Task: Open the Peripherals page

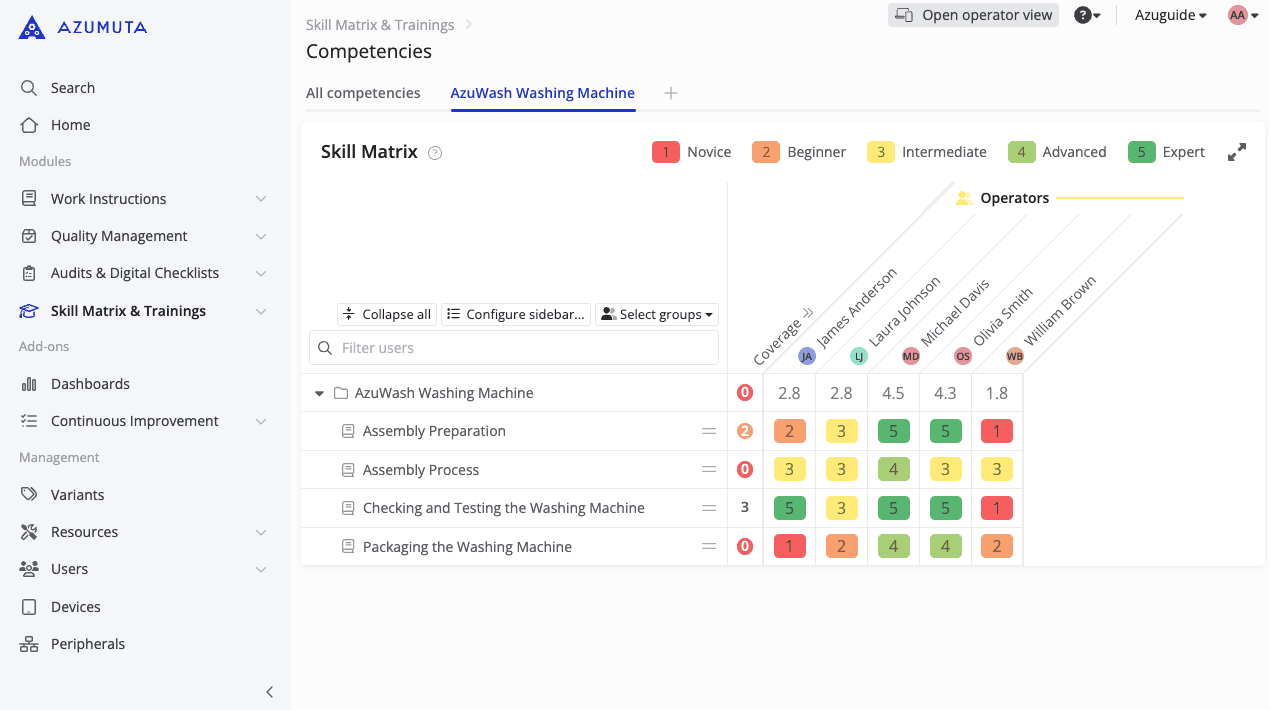Action: 88,644
